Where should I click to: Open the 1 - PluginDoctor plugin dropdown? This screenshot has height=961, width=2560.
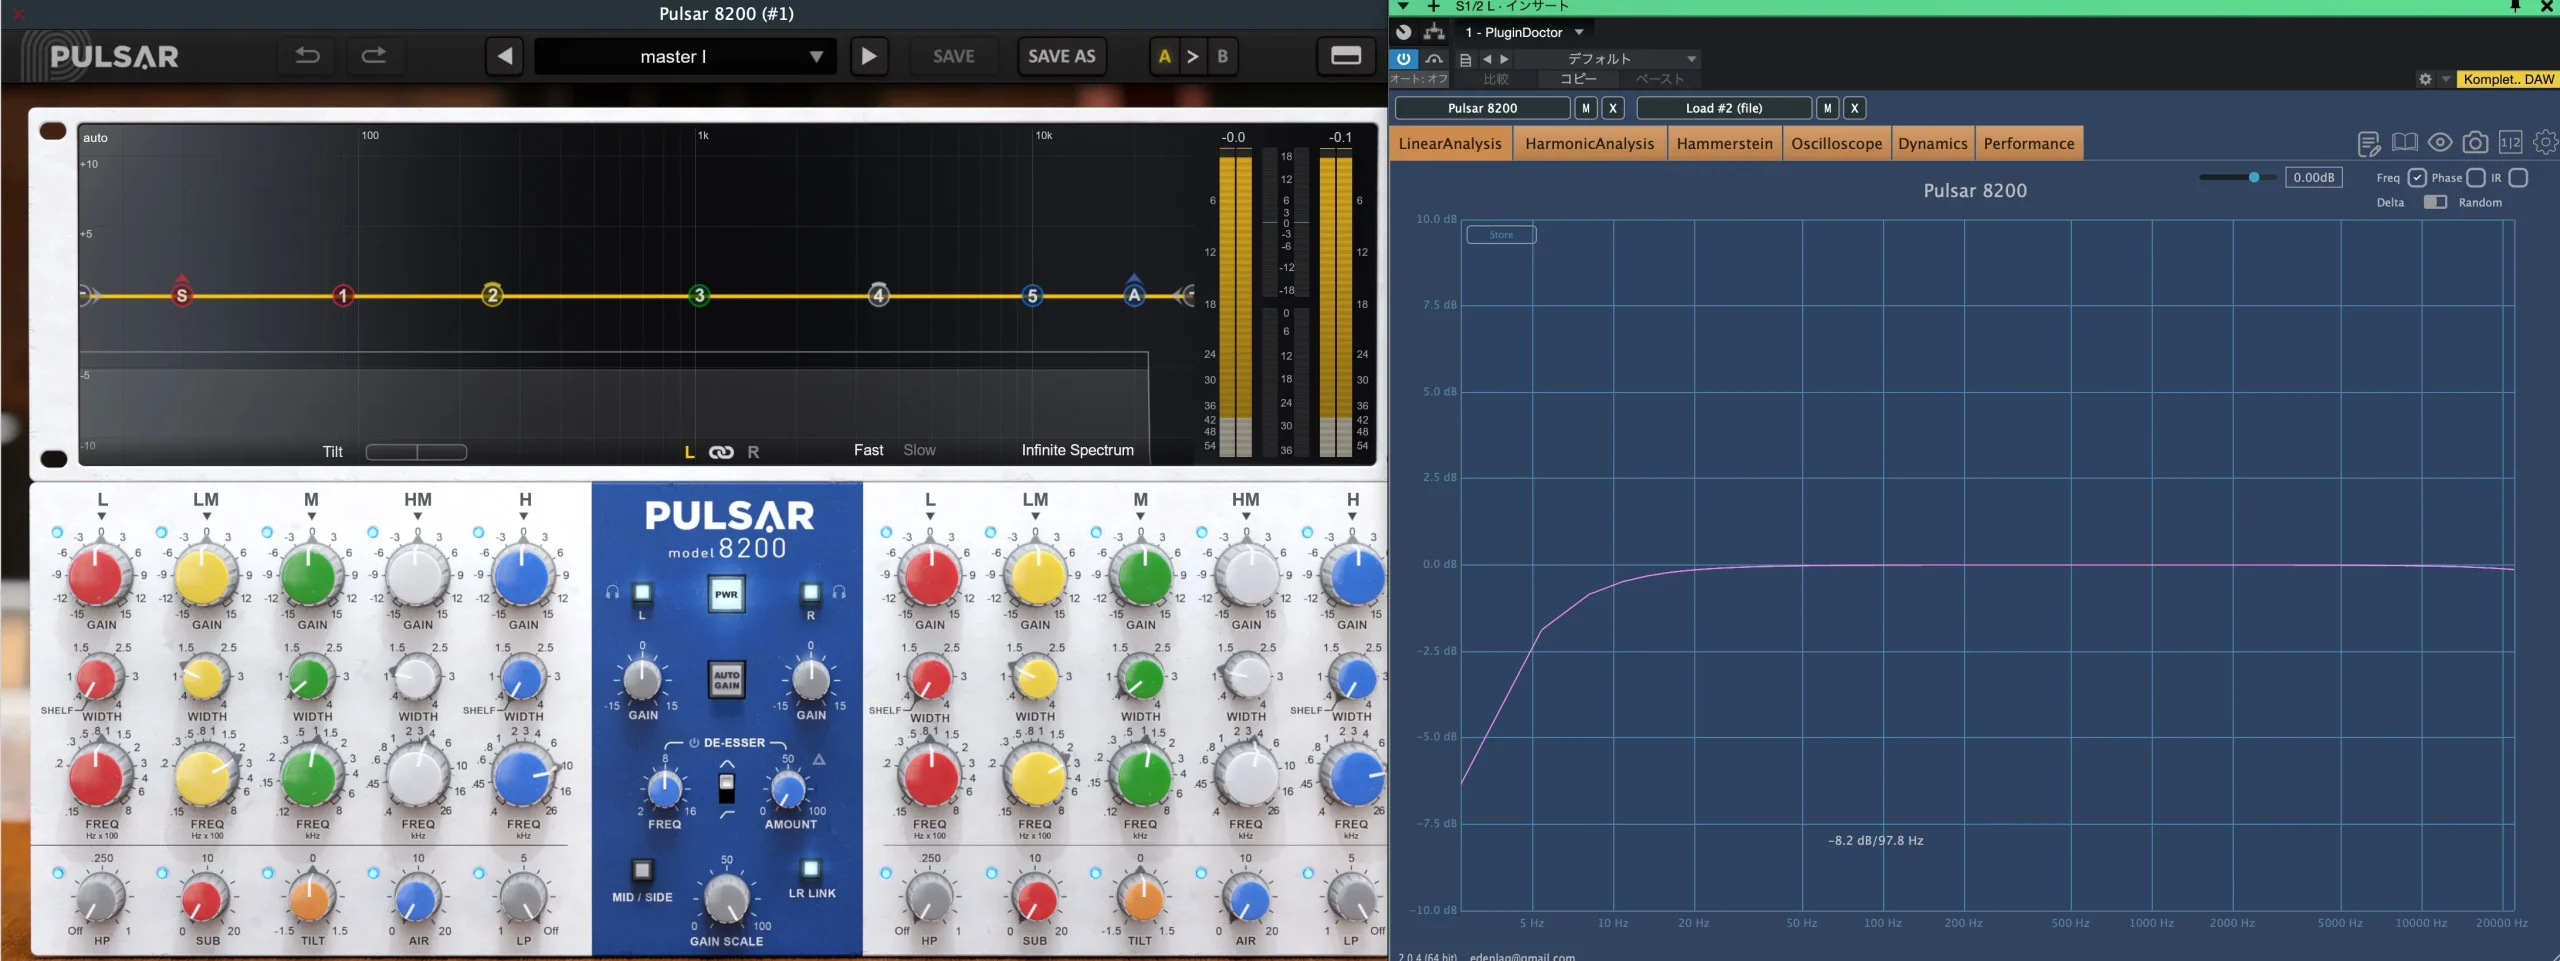[1524, 32]
